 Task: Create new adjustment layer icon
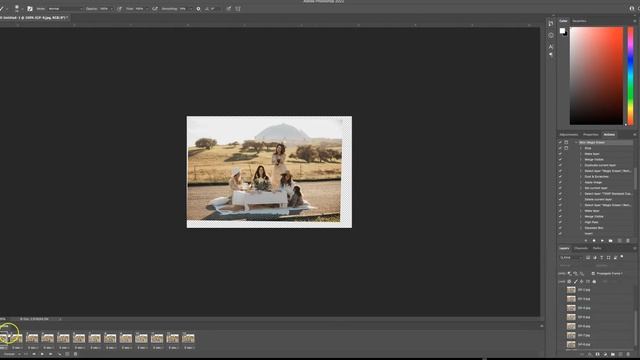click(x=605, y=354)
